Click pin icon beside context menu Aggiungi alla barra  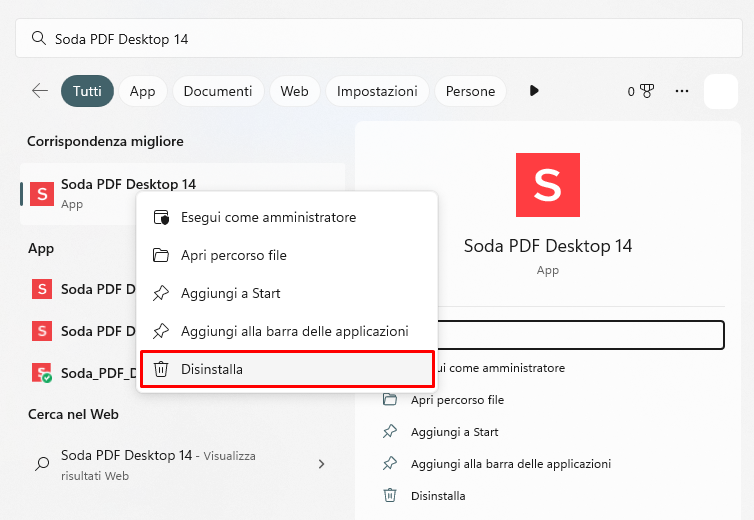(161, 331)
